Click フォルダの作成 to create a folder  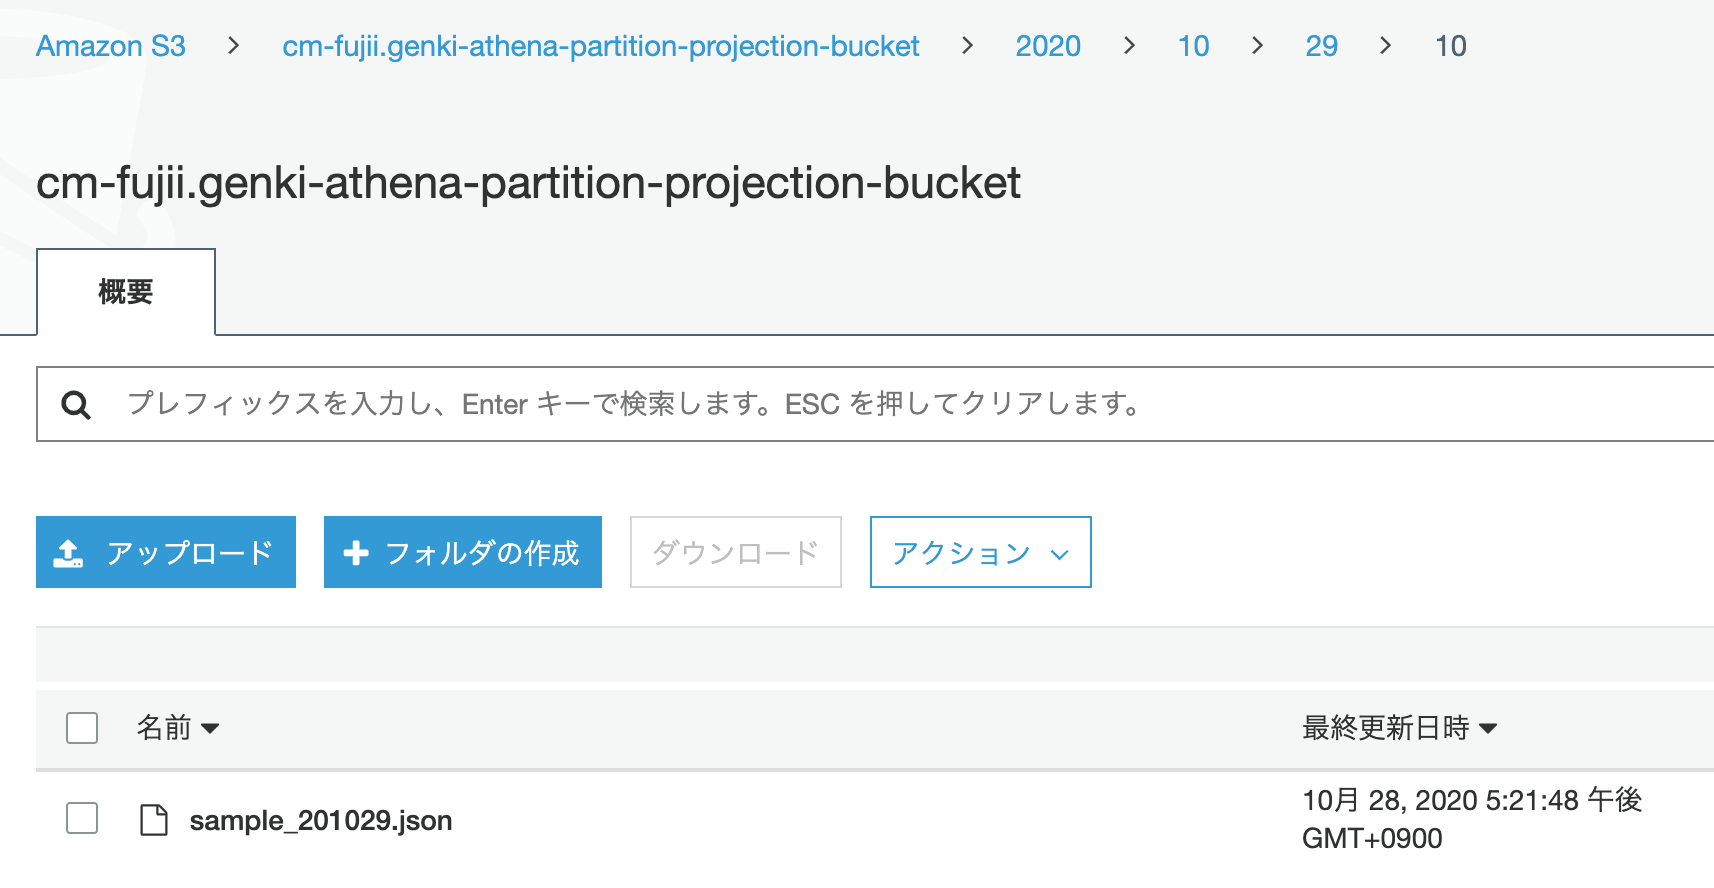(462, 551)
